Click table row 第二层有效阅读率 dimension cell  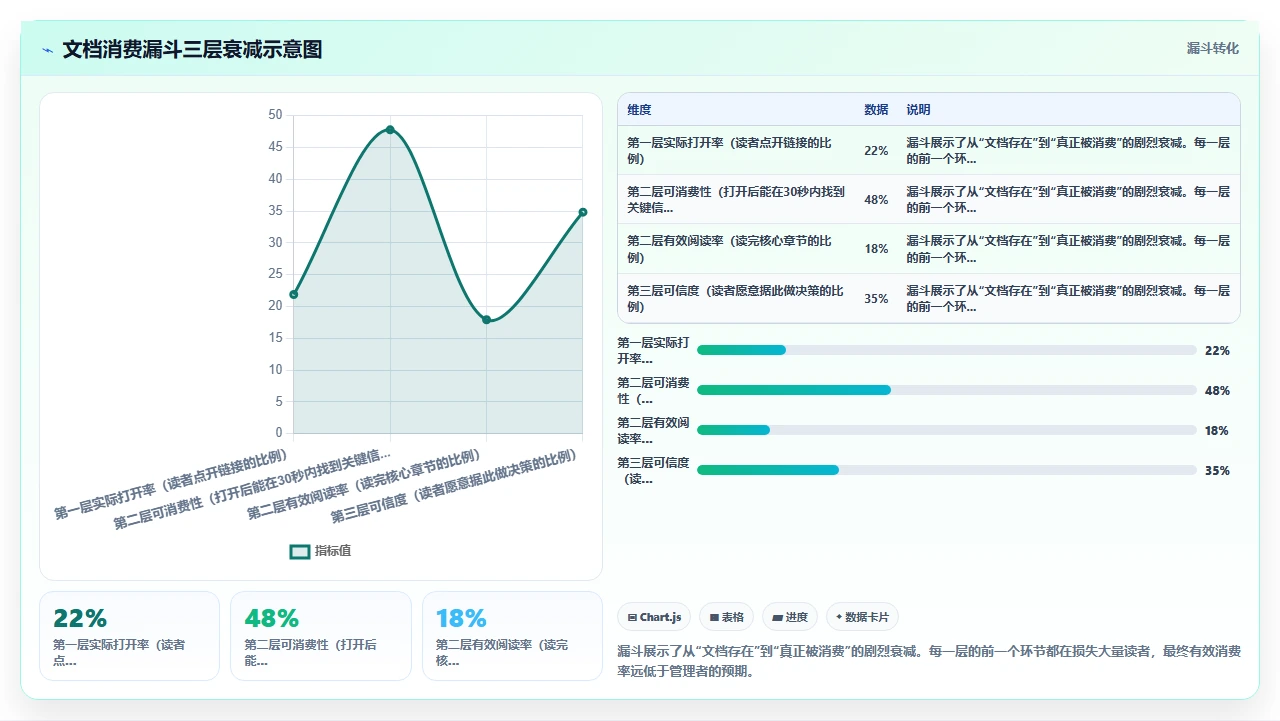pyautogui.click(x=736, y=249)
